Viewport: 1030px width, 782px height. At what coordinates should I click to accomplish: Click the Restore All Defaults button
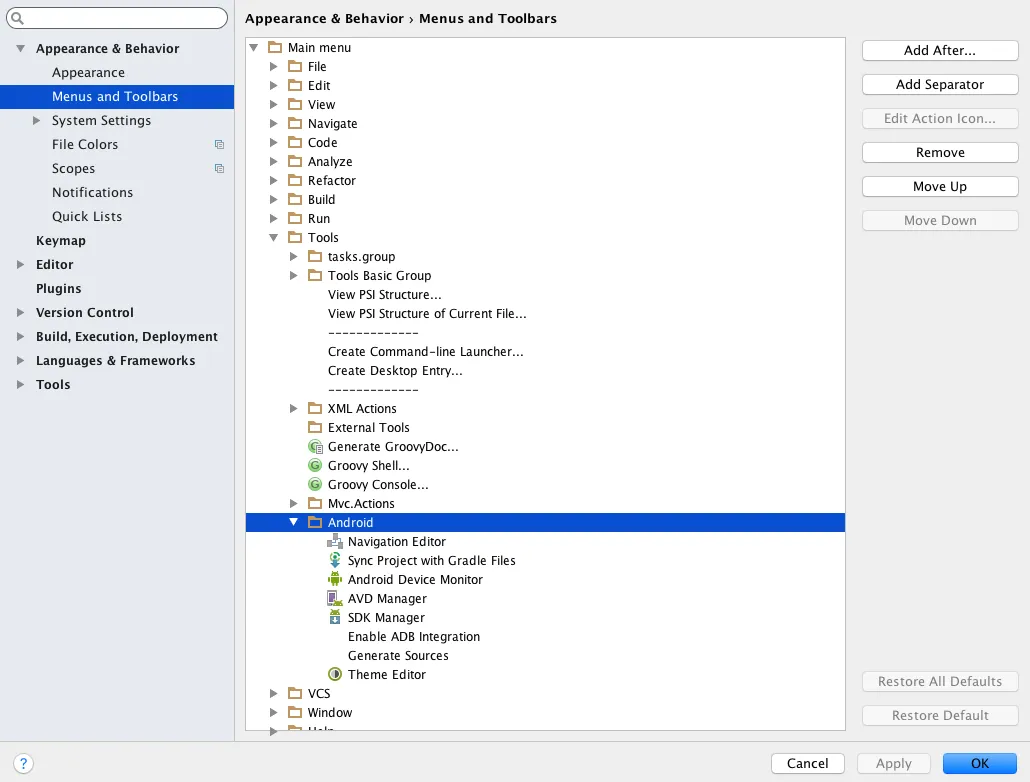(x=940, y=681)
